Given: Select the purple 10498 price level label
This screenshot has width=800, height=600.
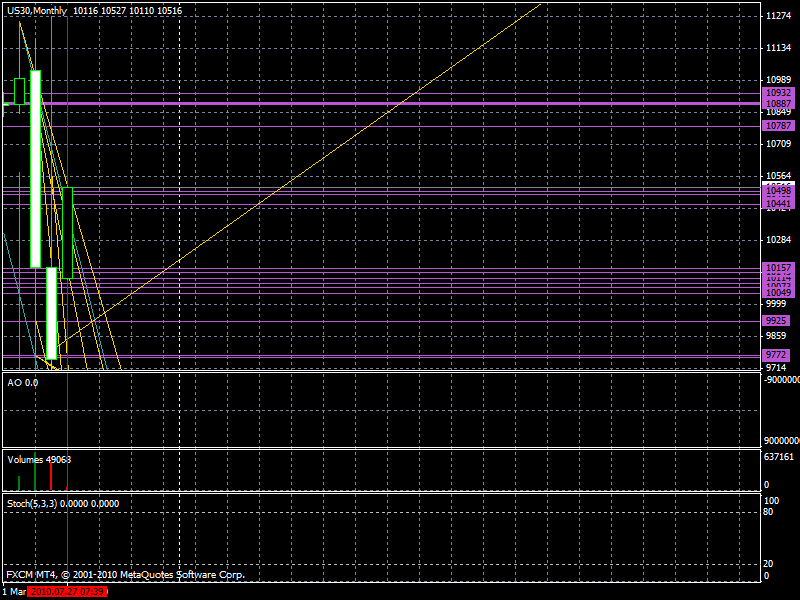Looking at the screenshot, I should pyautogui.click(x=778, y=191).
